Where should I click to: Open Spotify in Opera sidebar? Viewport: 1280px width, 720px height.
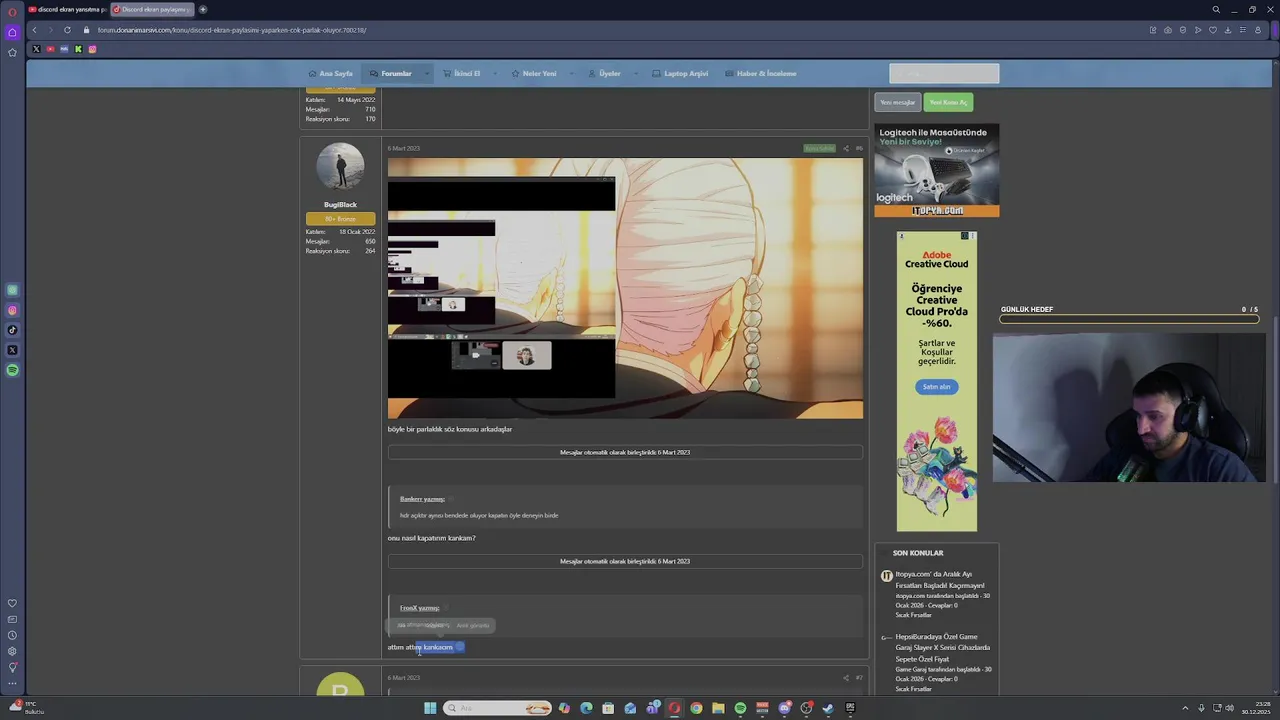pos(12,370)
